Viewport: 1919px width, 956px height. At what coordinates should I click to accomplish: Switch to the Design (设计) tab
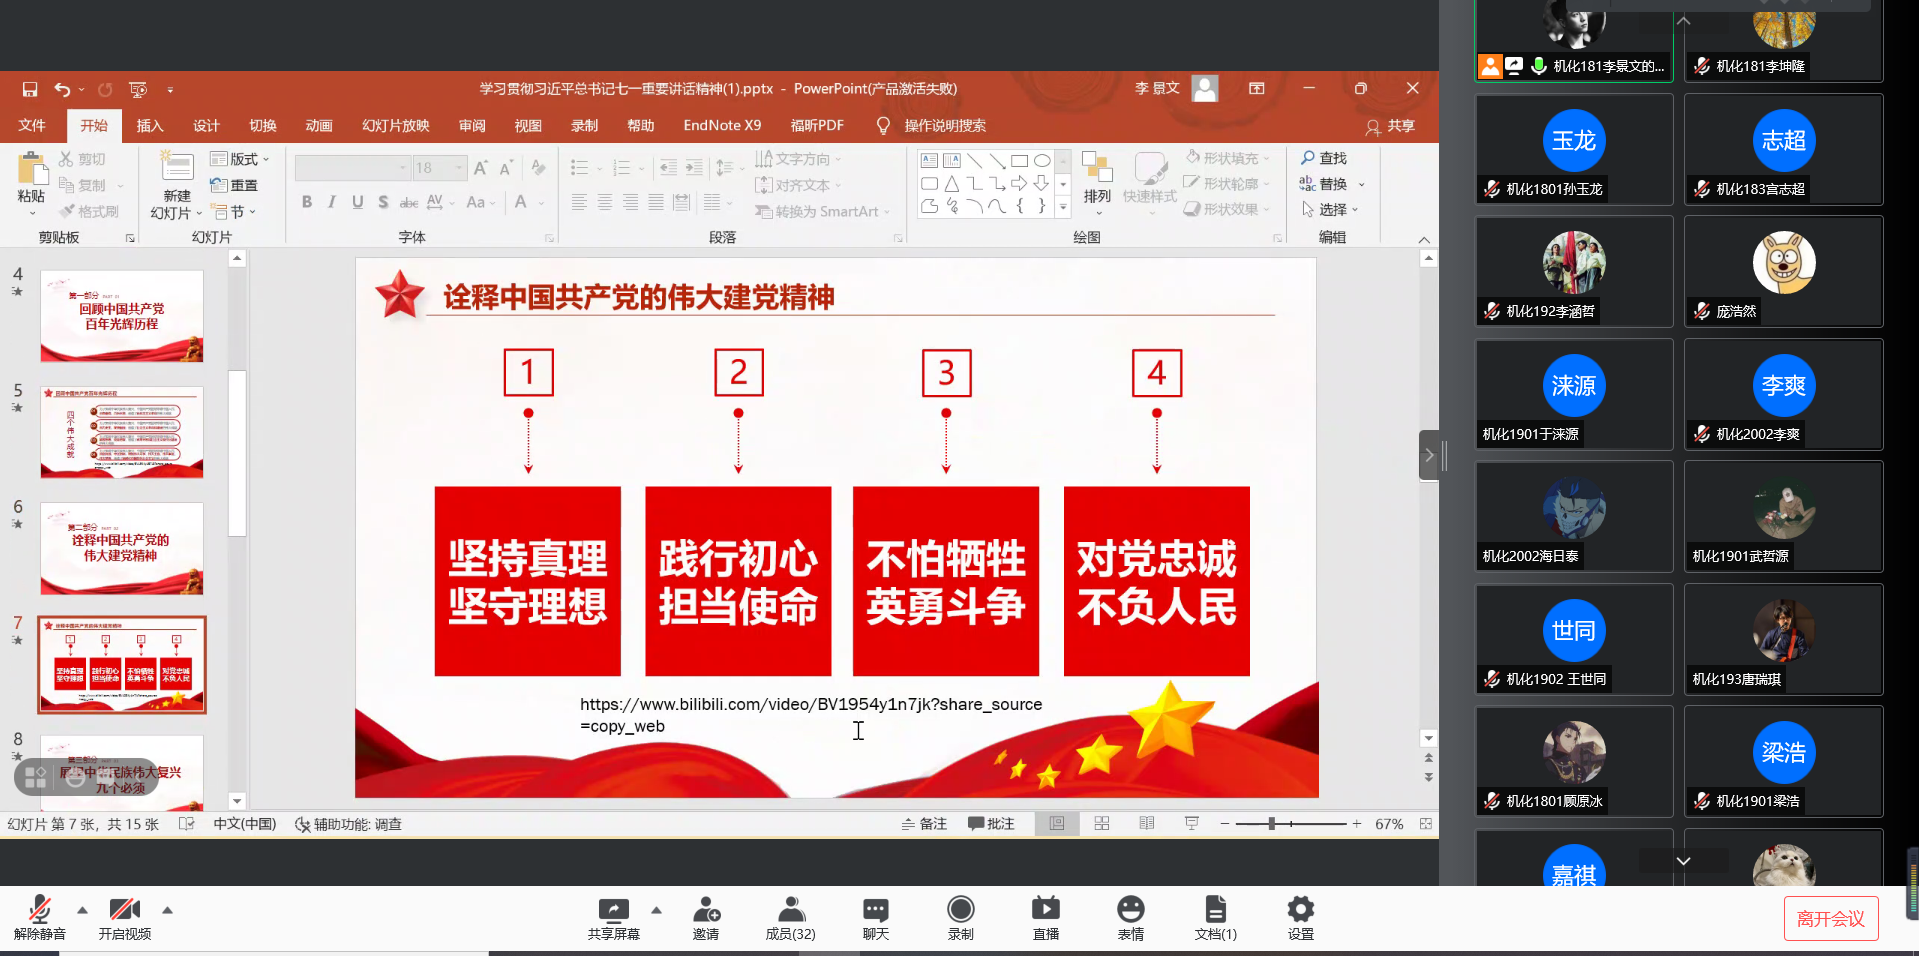coord(206,126)
